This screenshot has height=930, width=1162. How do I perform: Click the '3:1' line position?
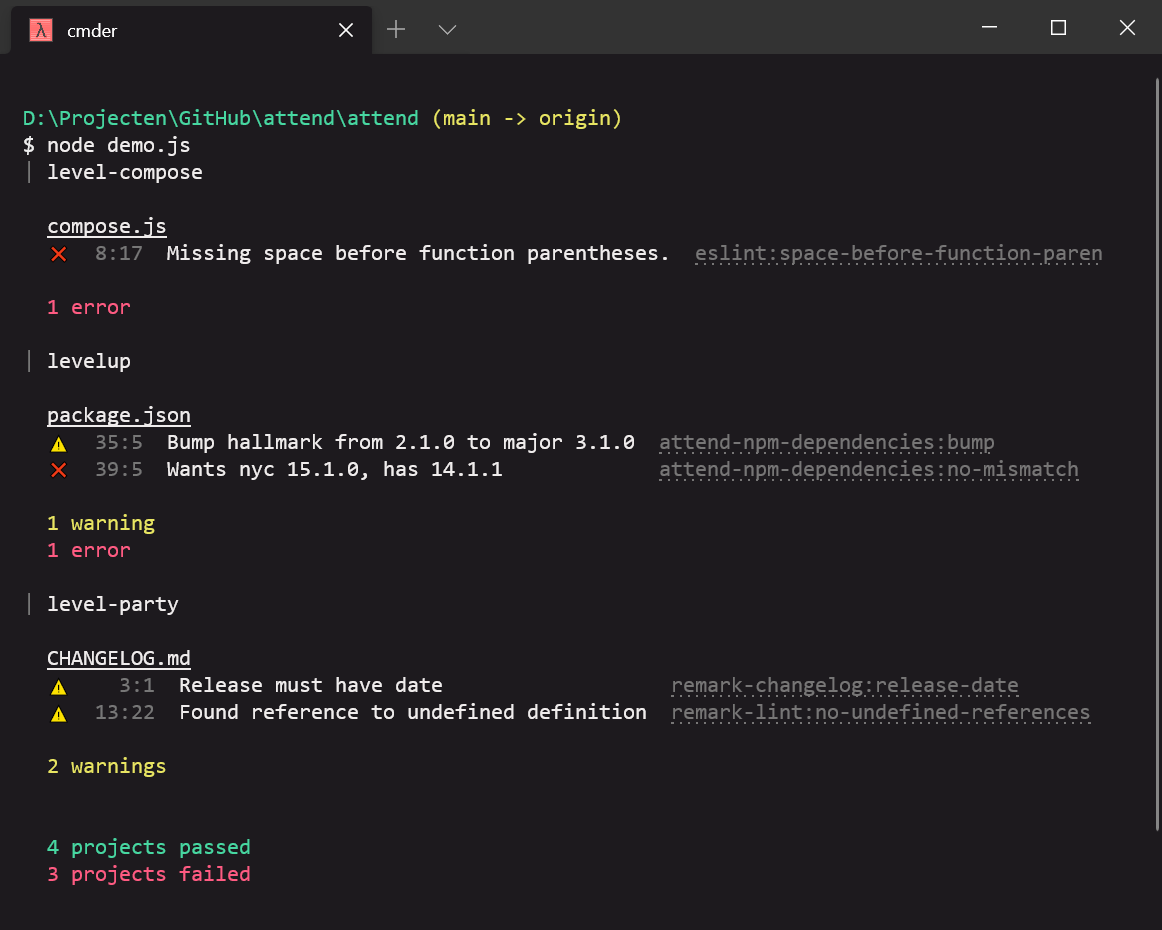[137, 685]
